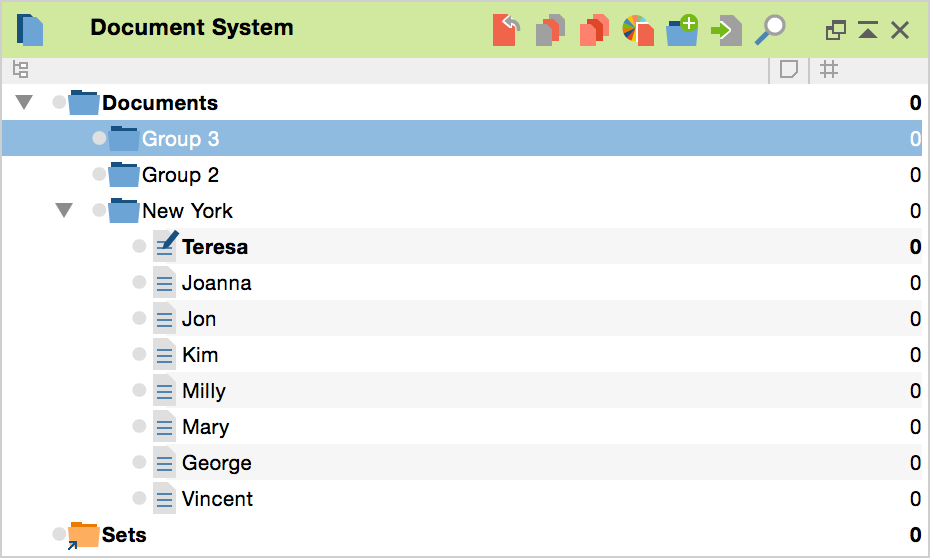Click the tree structure icon below the title
This screenshot has width=930, height=558.
[20, 70]
